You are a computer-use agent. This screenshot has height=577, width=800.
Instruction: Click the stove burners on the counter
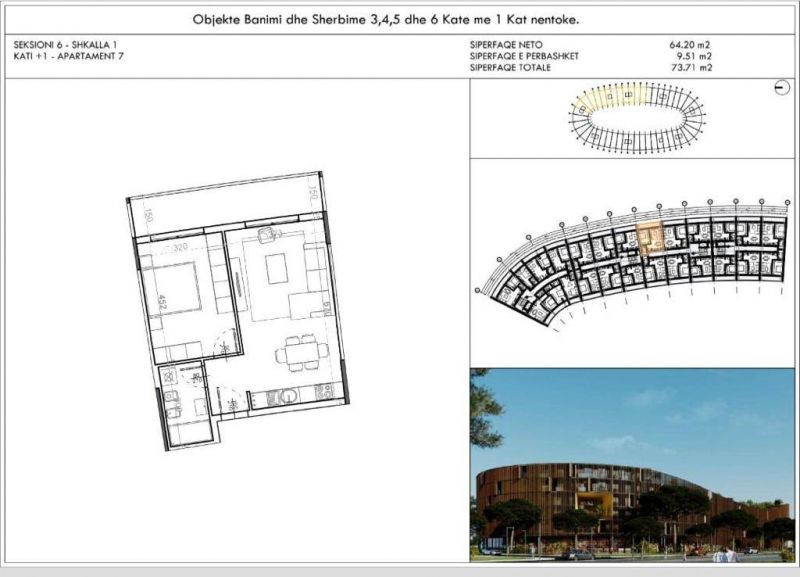[x=322, y=391]
